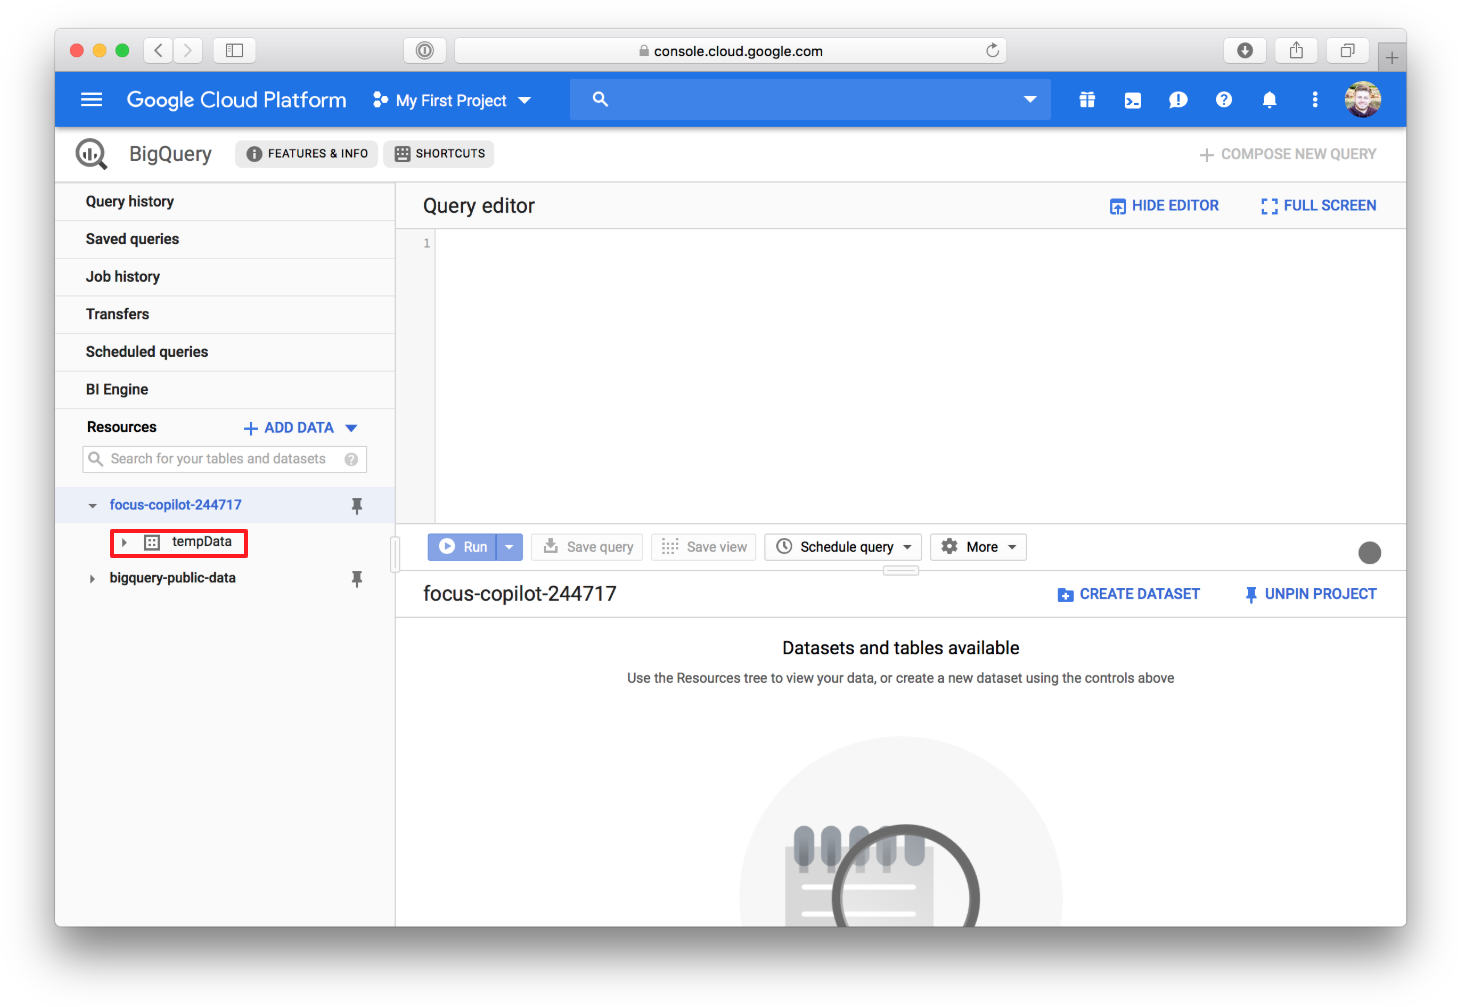Viewport: 1458px width, 1007px height.
Task: Click Add Data button
Action: 289,428
